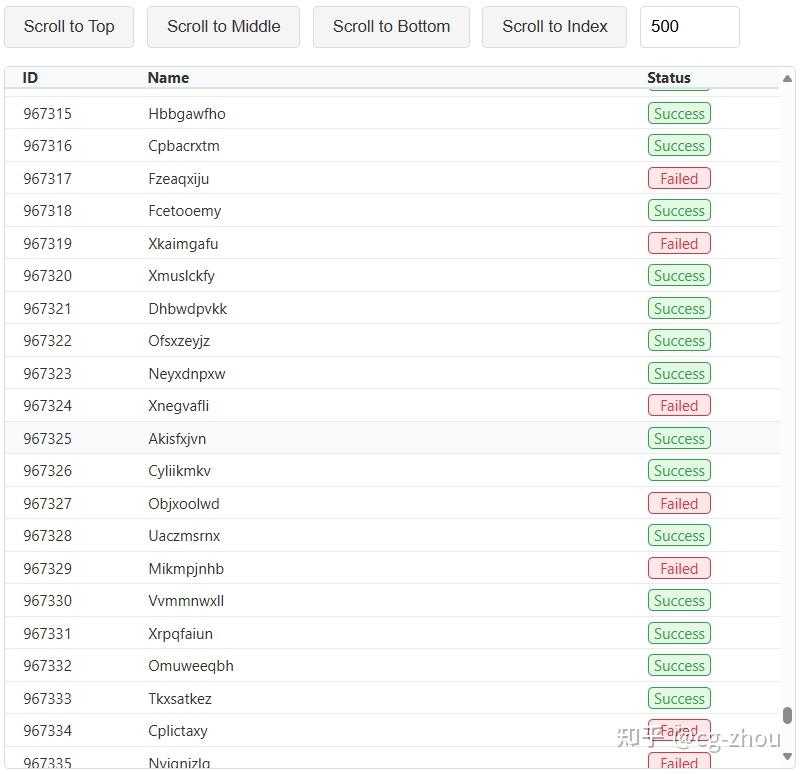This screenshot has height=774, width=801.
Task: Click the Failed status for Xnegvafli
Action: click(679, 406)
